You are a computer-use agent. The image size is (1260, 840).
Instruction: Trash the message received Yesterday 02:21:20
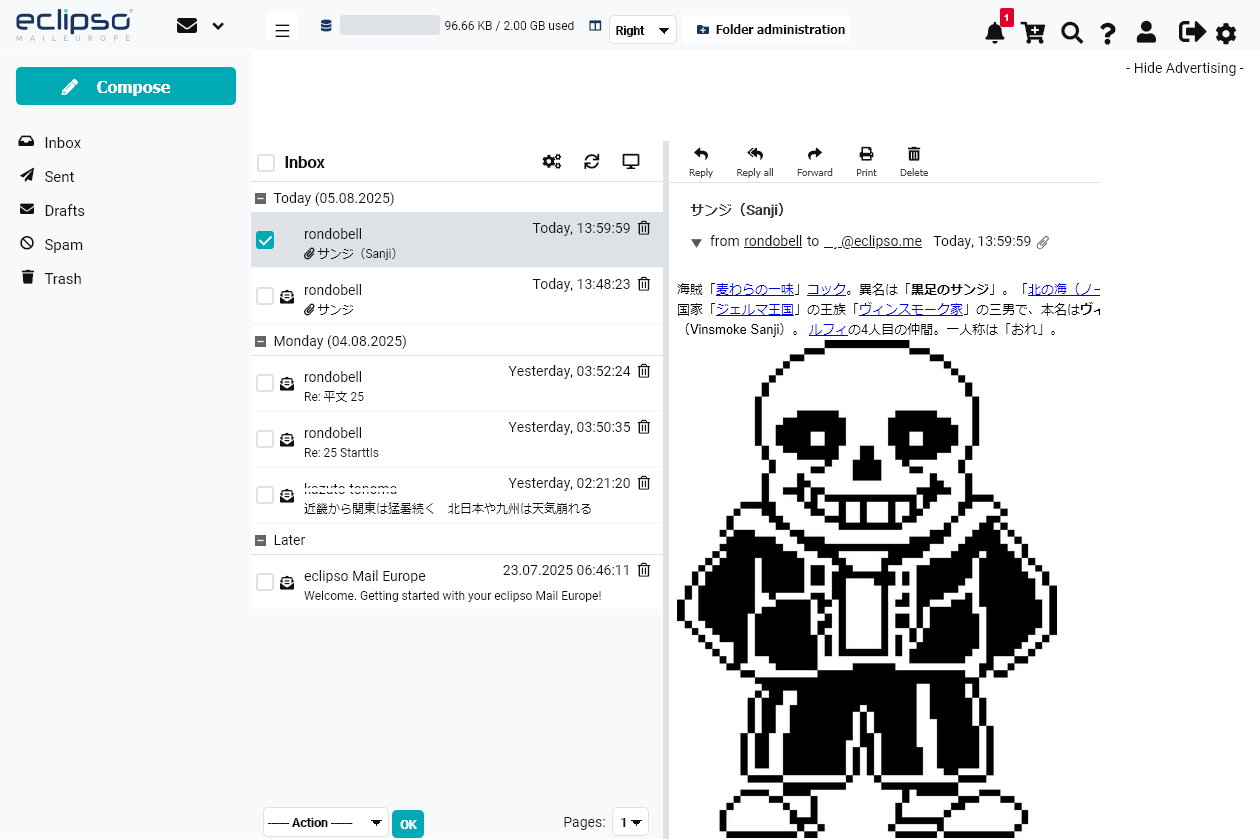pos(644,483)
